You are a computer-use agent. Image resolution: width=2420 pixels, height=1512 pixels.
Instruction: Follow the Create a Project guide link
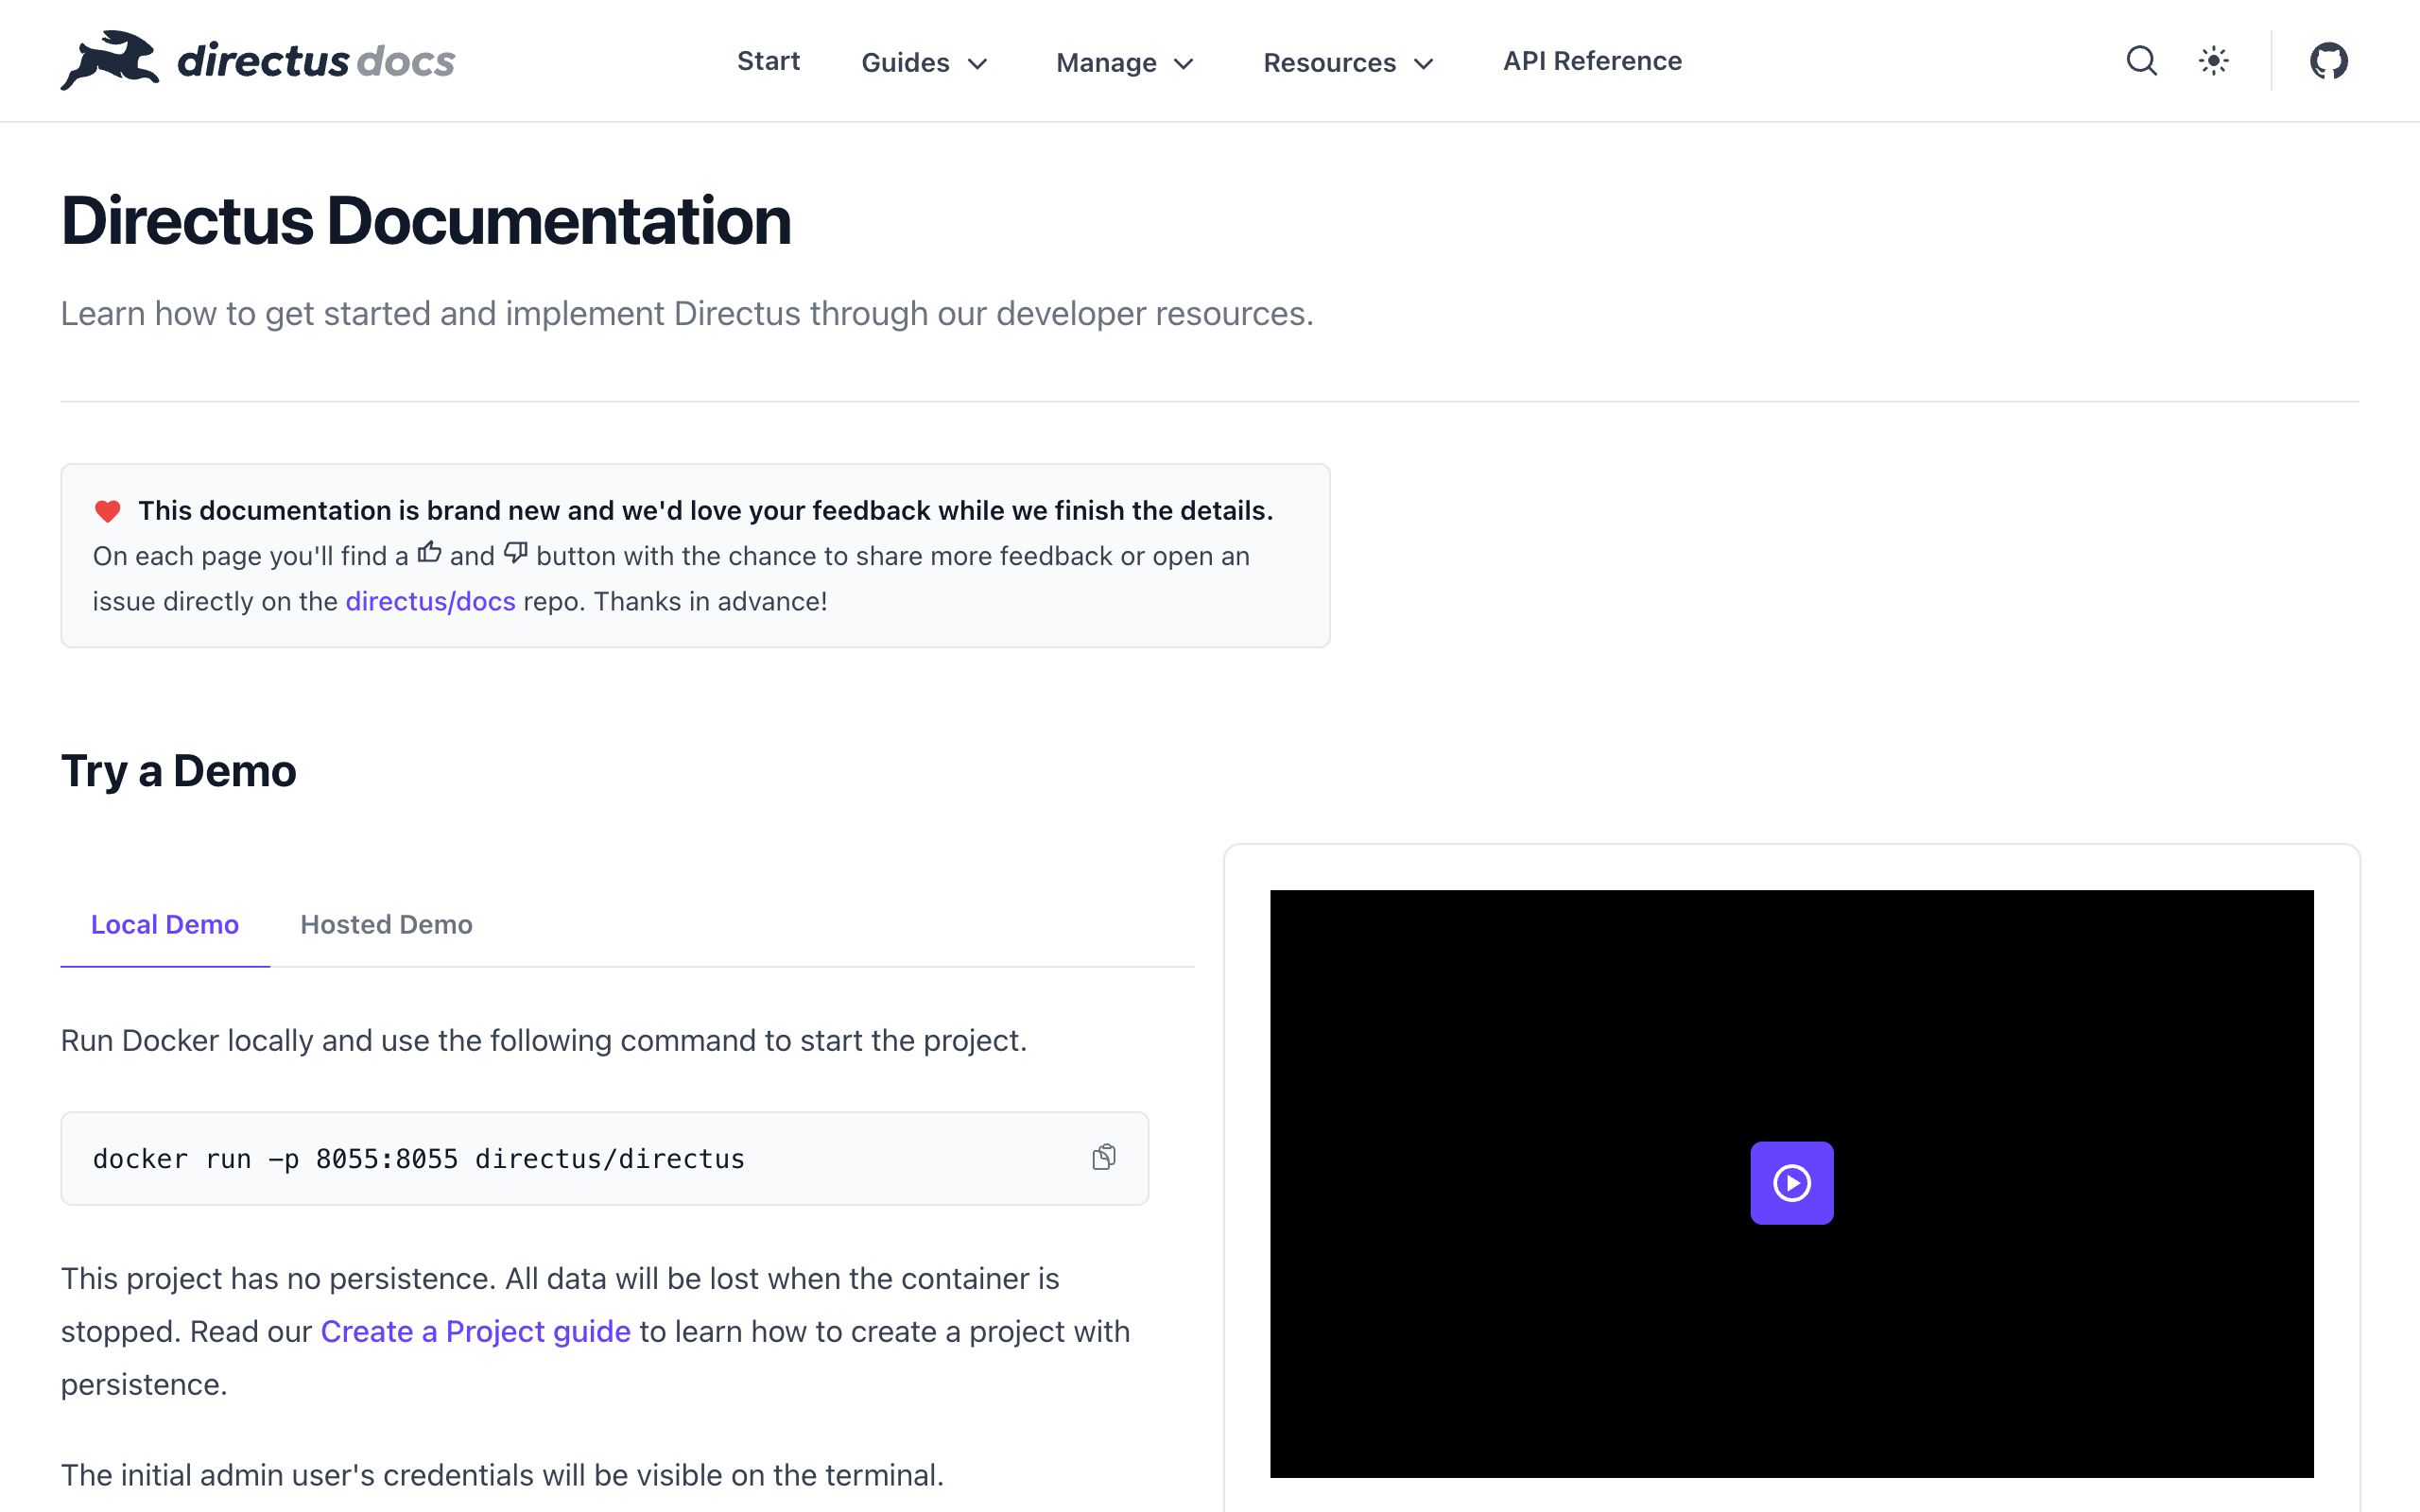tap(475, 1332)
